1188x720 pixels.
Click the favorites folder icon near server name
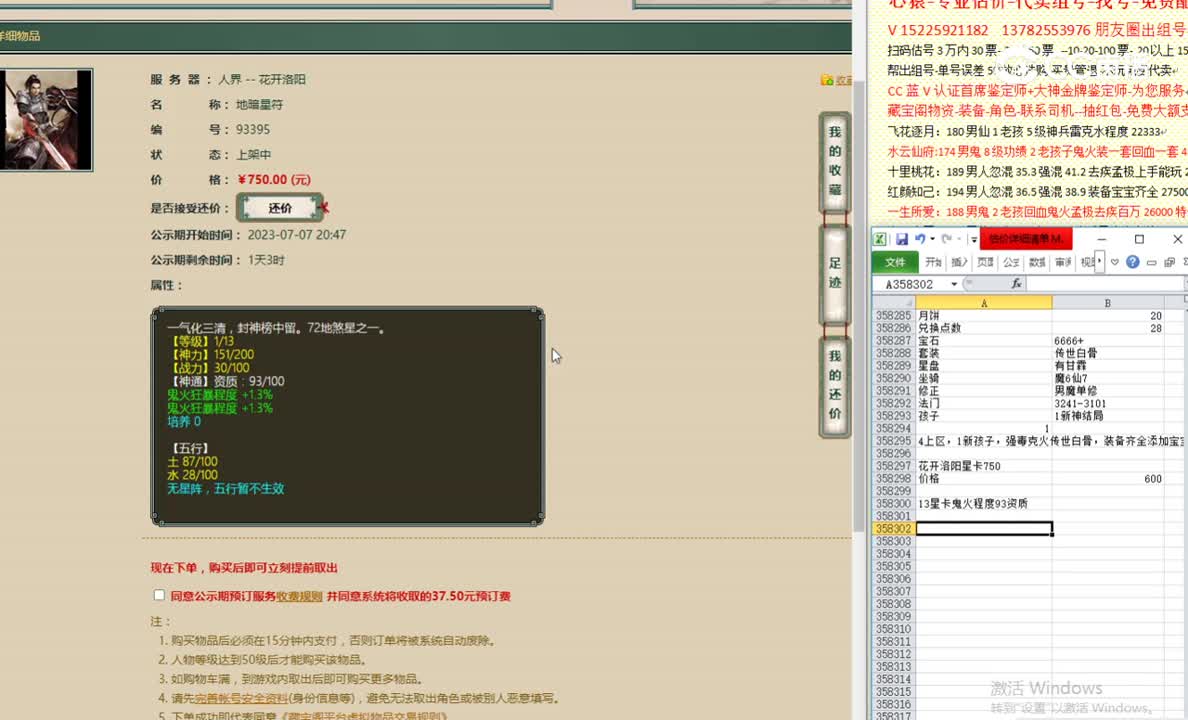click(827, 80)
